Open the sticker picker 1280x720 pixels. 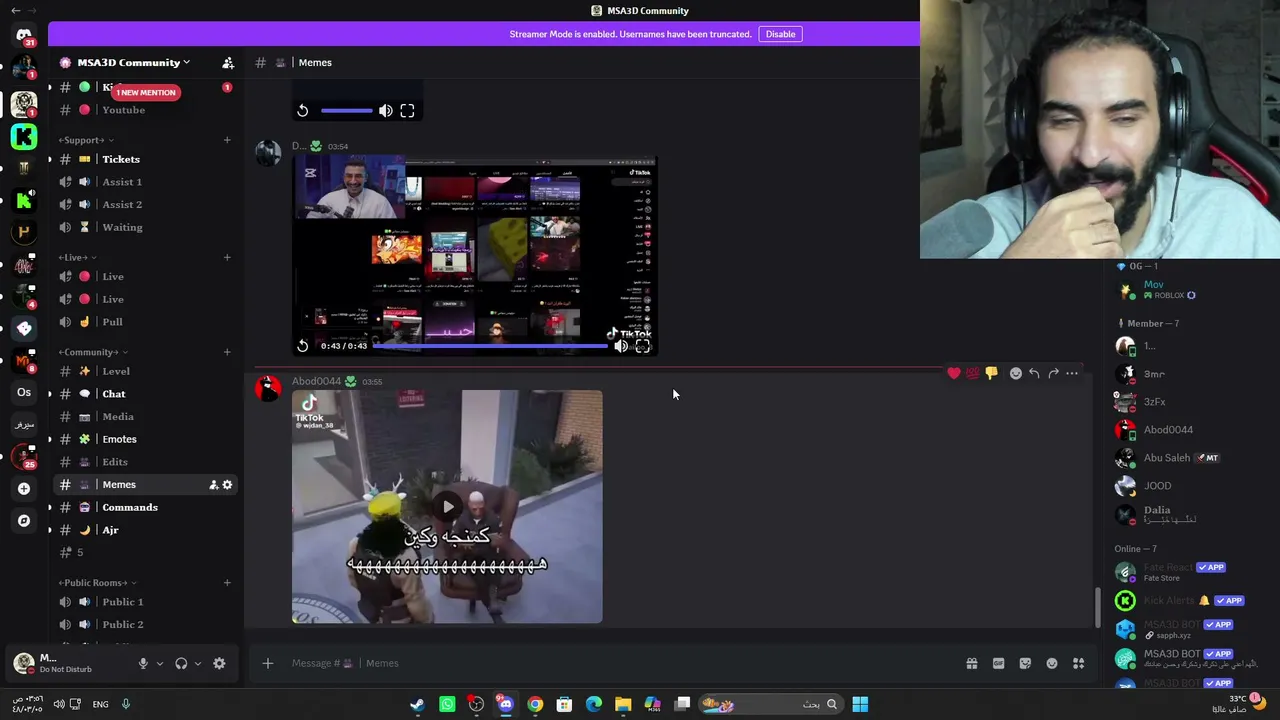1025,663
